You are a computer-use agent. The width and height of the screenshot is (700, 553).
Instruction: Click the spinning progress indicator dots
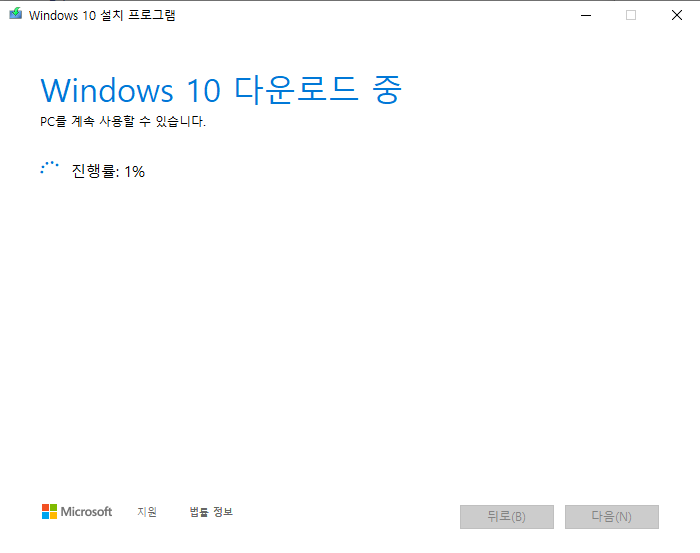tap(49, 168)
